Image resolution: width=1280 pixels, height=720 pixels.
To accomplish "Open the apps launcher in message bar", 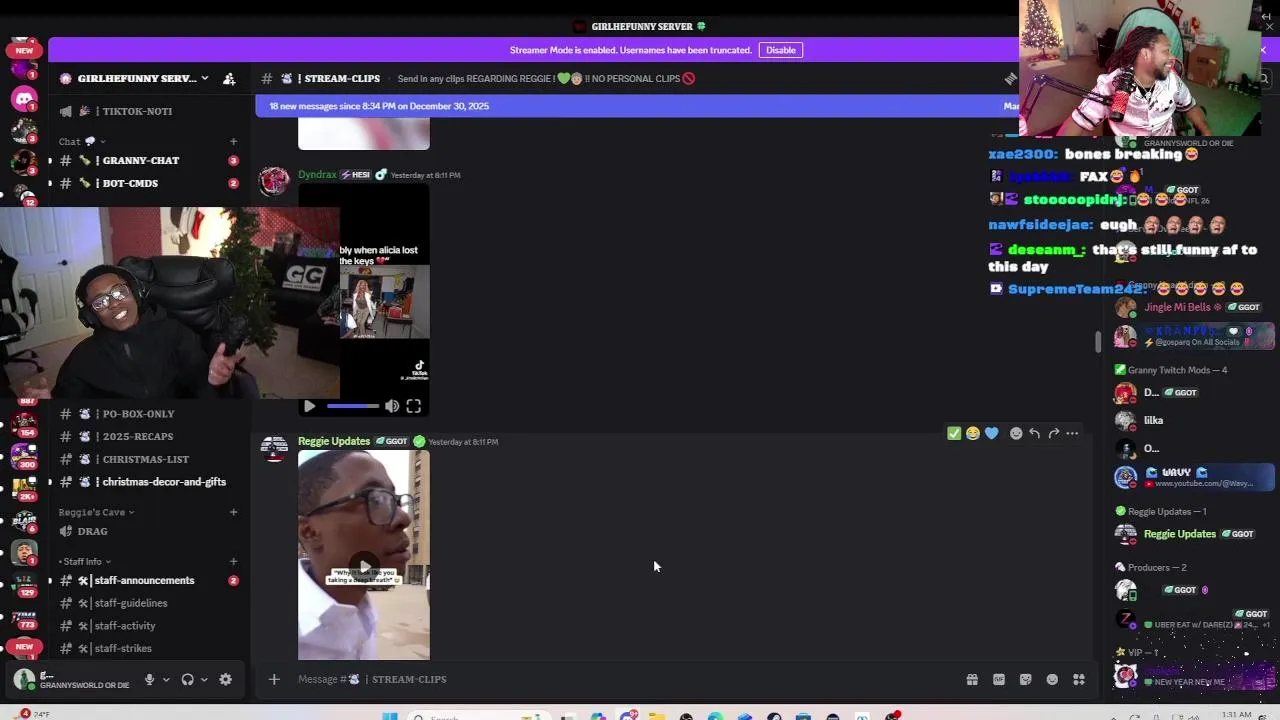I will [1079, 679].
